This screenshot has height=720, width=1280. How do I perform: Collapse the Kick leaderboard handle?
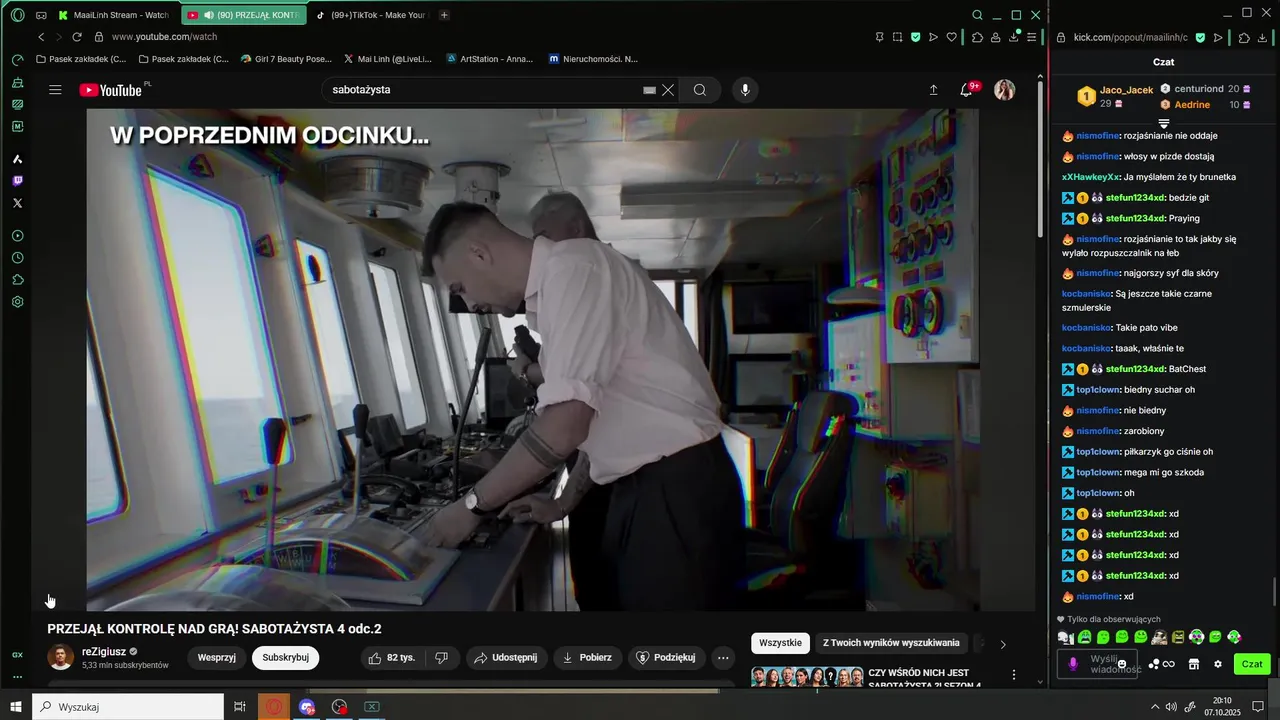[x=1164, y=123]
